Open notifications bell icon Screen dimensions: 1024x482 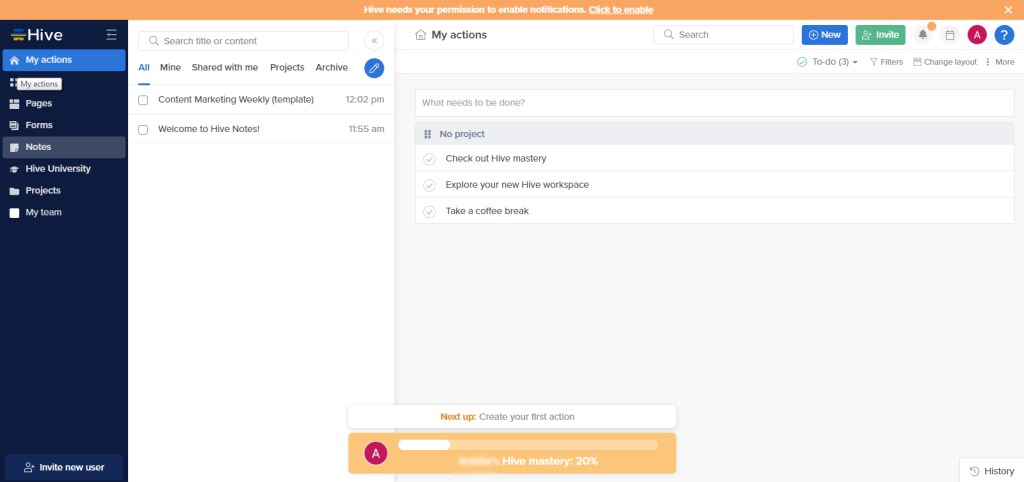pos(923,35)
